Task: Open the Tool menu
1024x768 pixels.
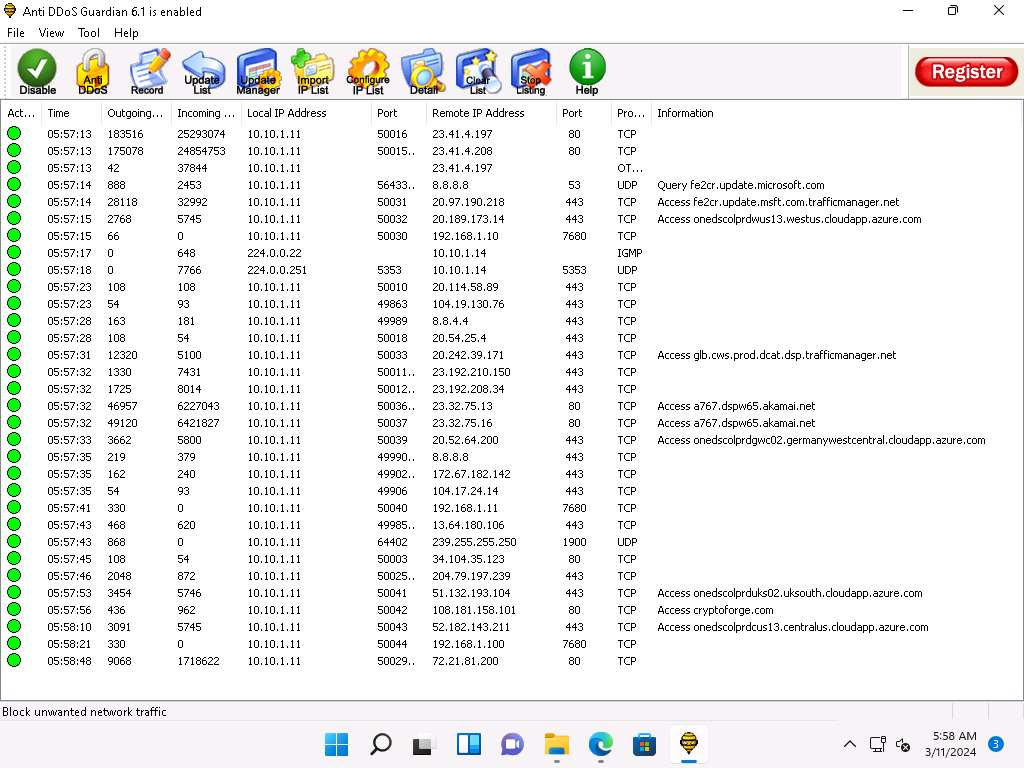Action: click(x=89, y=33)
